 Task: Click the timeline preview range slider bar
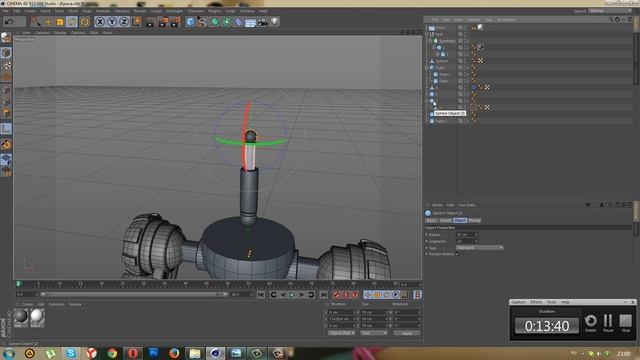[x=134, y=294]
